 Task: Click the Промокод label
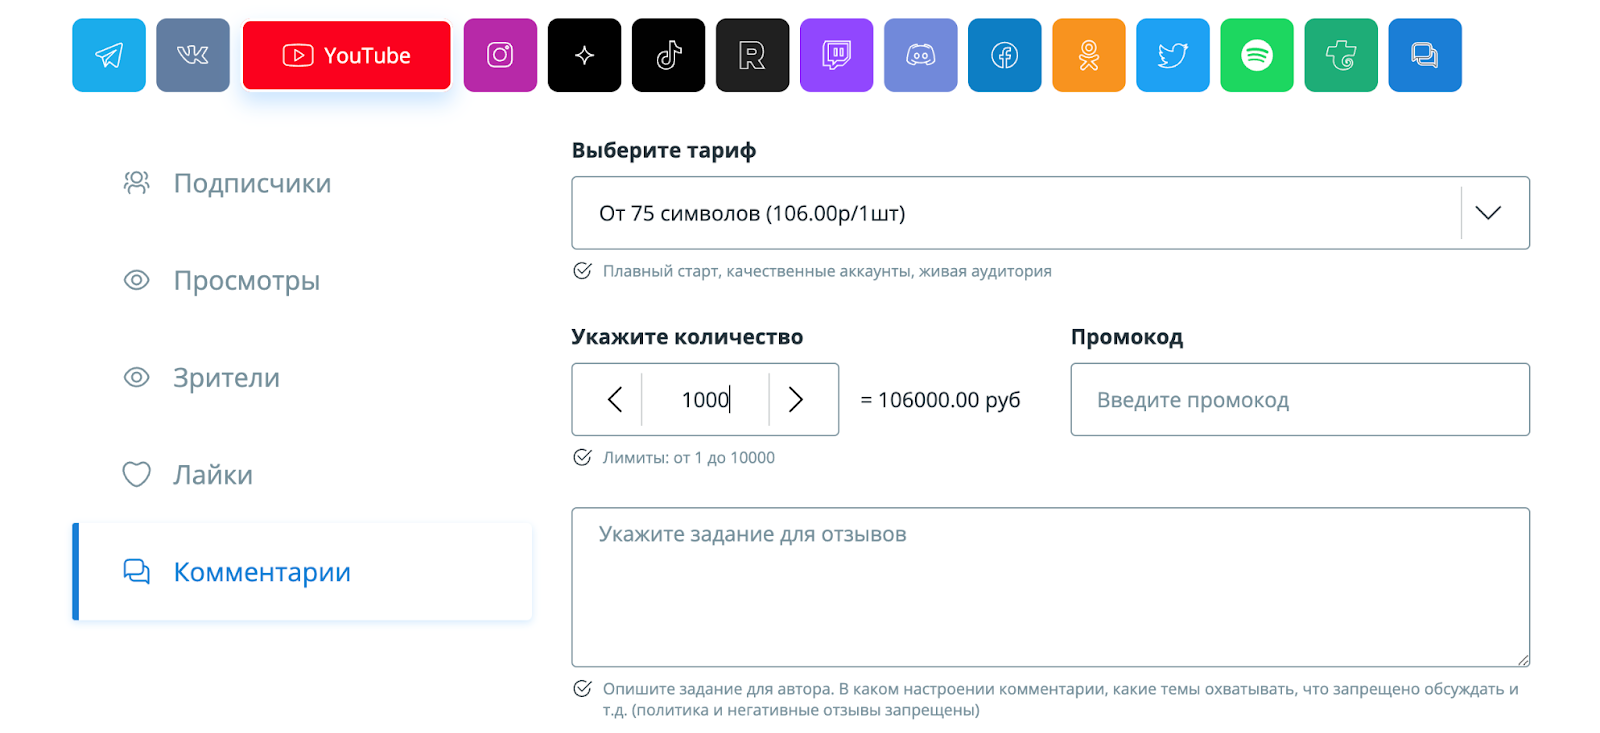point(1127,337)
